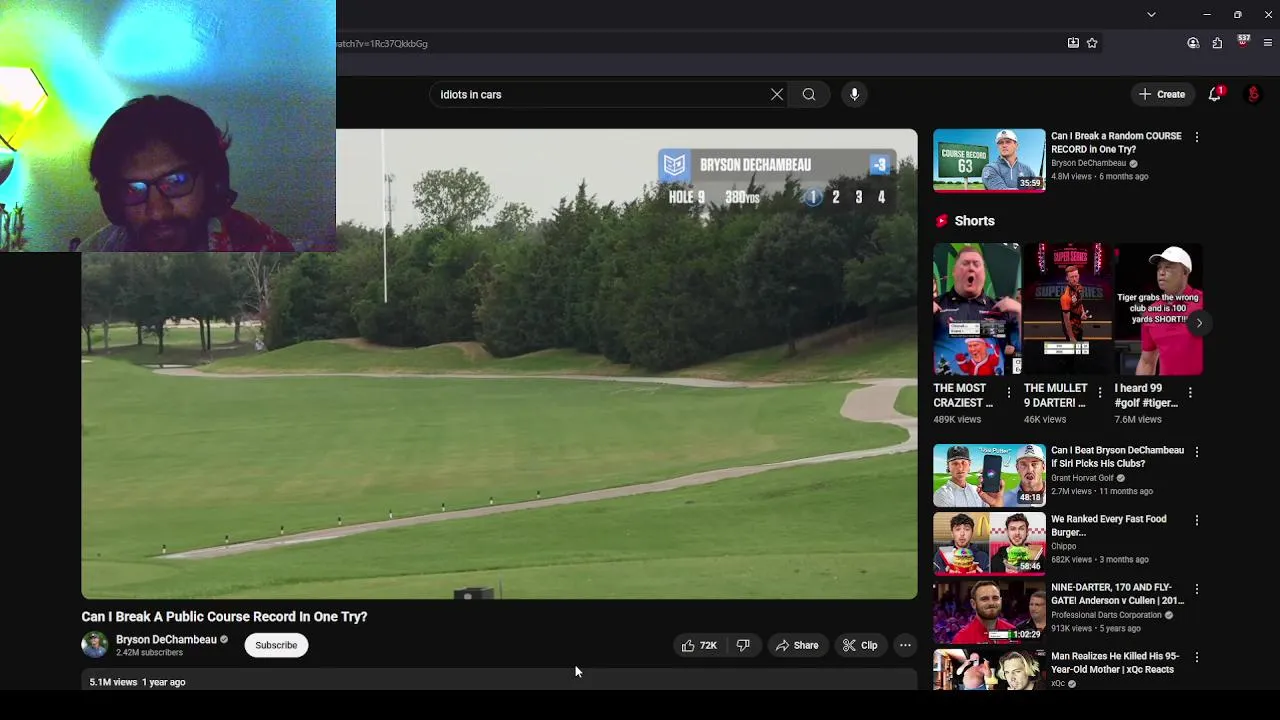Image resolution: width=1280 pixels, height=720 pixels.
Task: Open THE MULLET 9 DARTER short thumbnail
Action: 1067,309
